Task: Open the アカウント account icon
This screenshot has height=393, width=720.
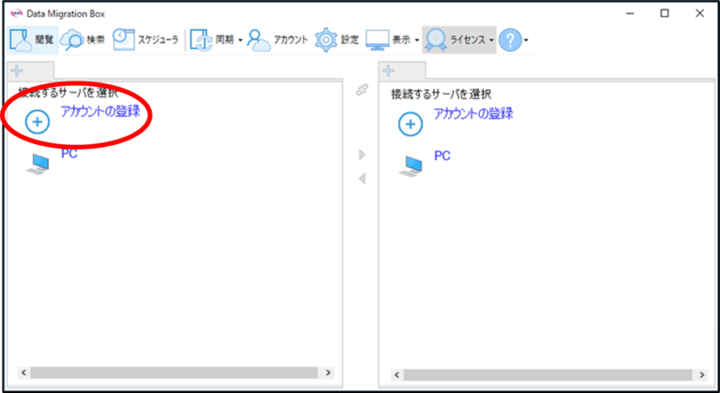Action: [259, 40]
